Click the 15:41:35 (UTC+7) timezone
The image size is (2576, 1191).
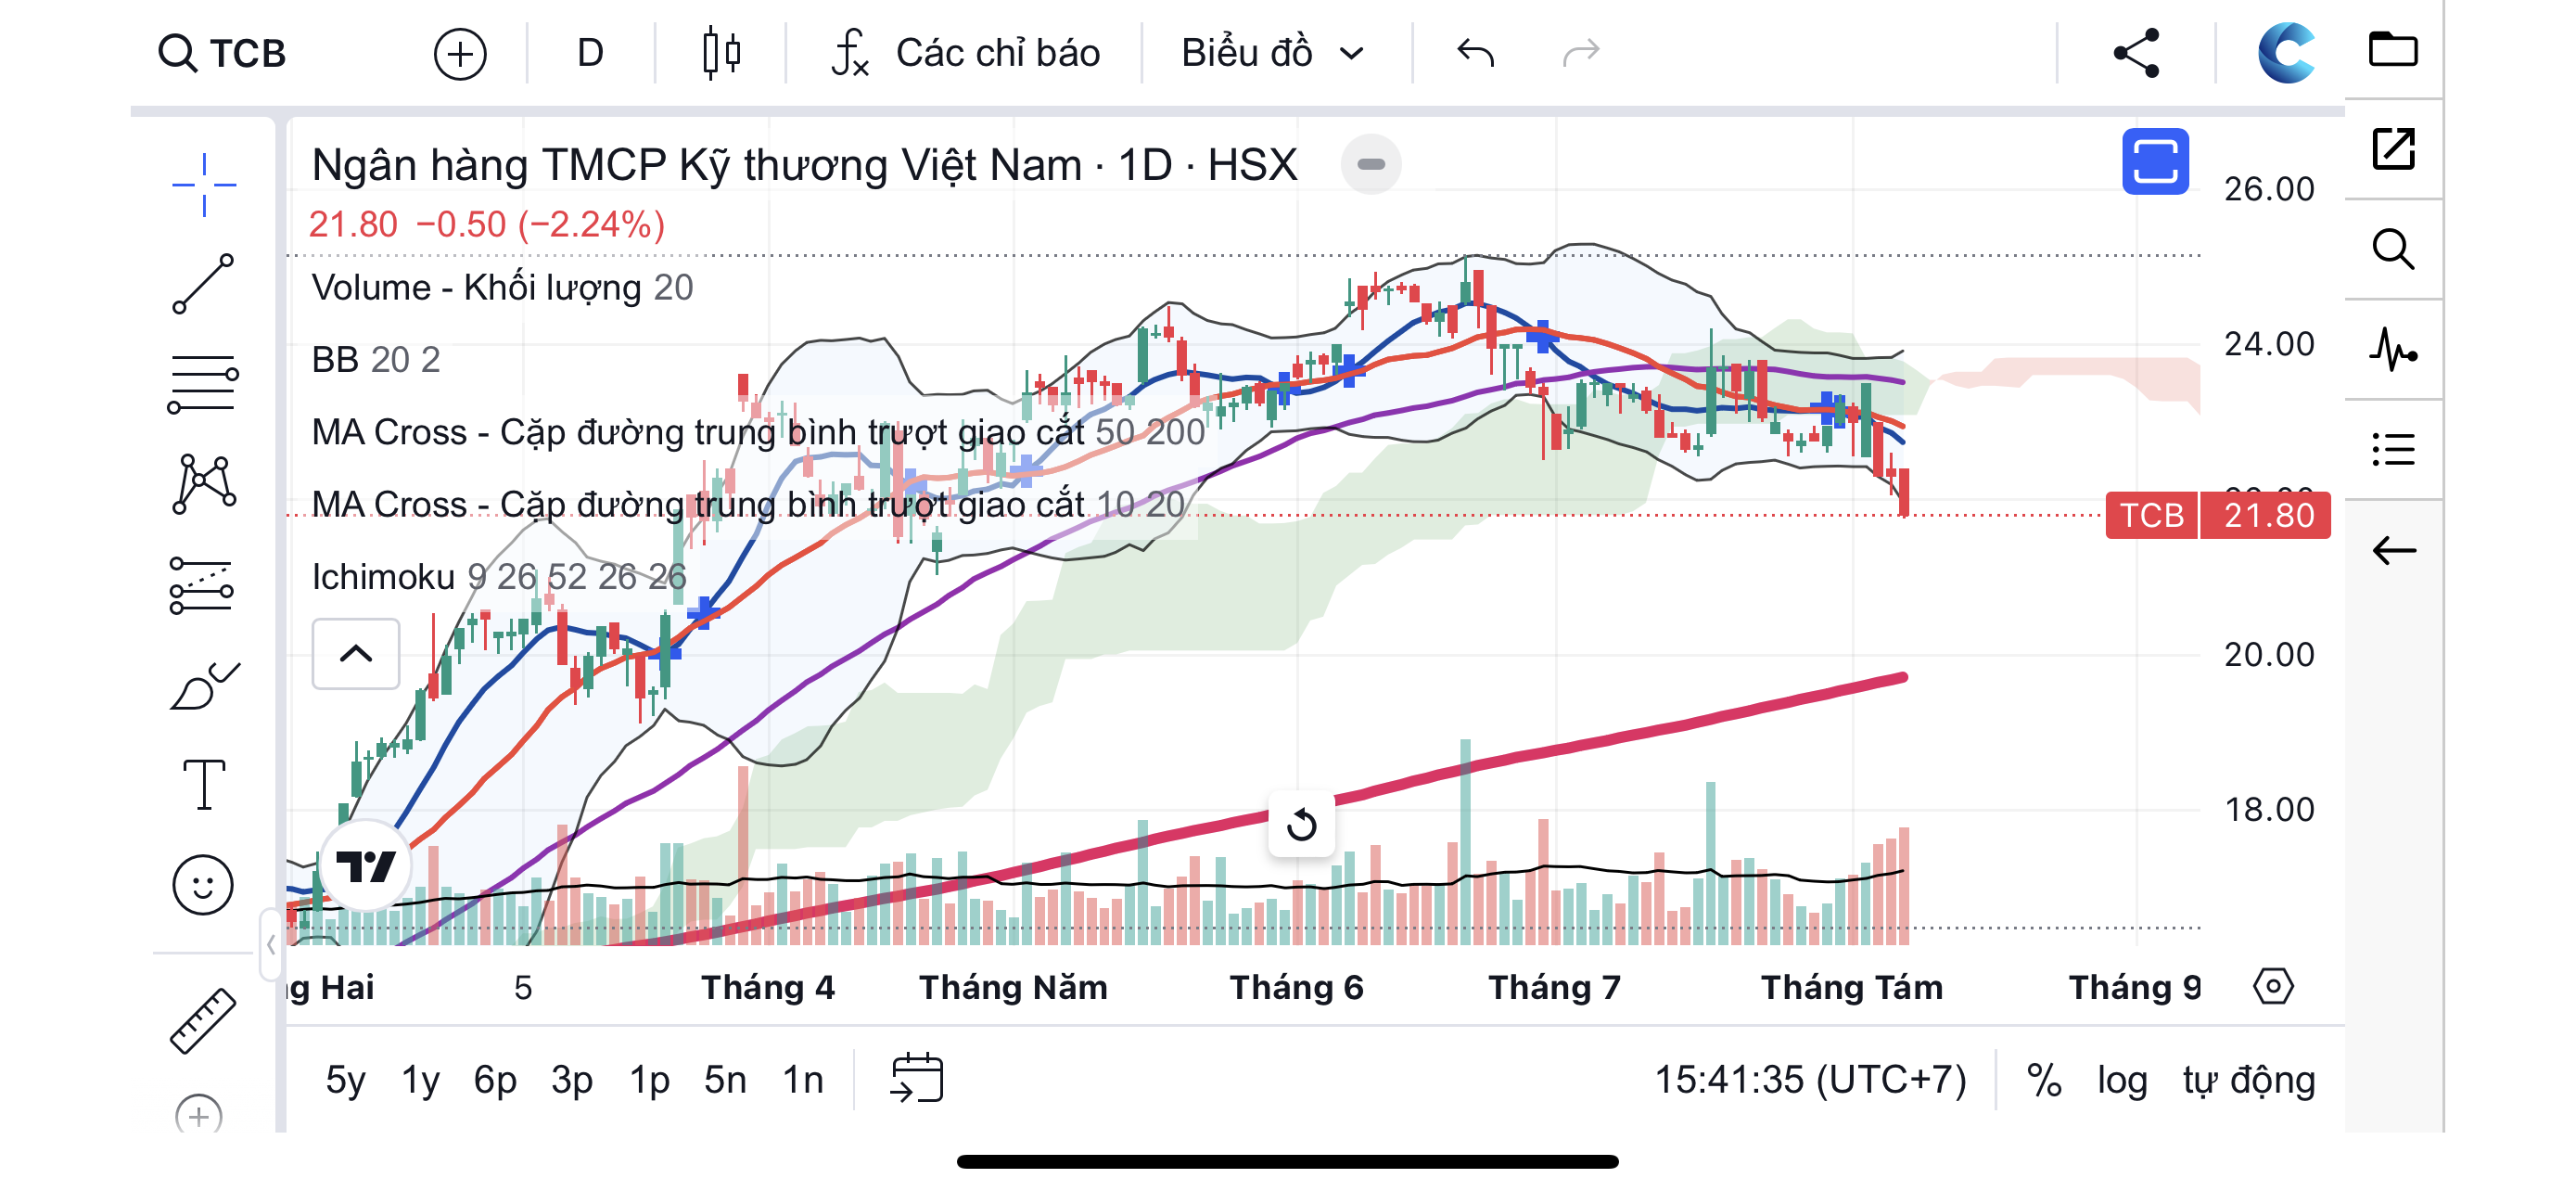point(1810,1080)
